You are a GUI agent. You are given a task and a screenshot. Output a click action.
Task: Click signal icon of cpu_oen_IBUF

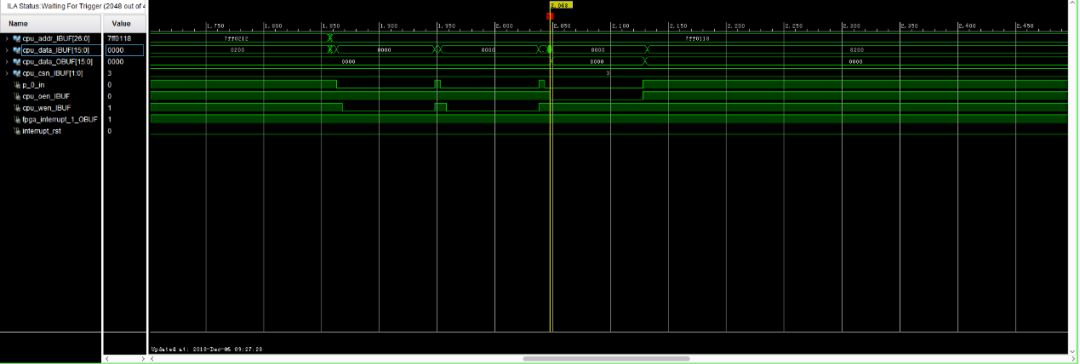point(17,97)
